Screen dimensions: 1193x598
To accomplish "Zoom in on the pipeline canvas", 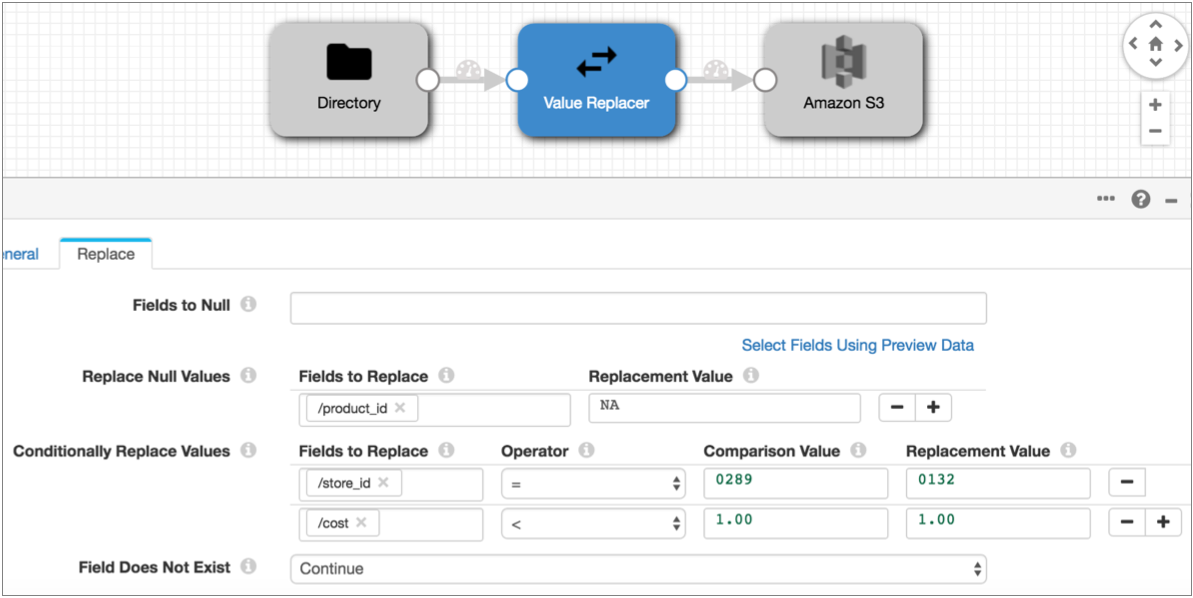I will pyautogui.click(x=1155, y=105).
